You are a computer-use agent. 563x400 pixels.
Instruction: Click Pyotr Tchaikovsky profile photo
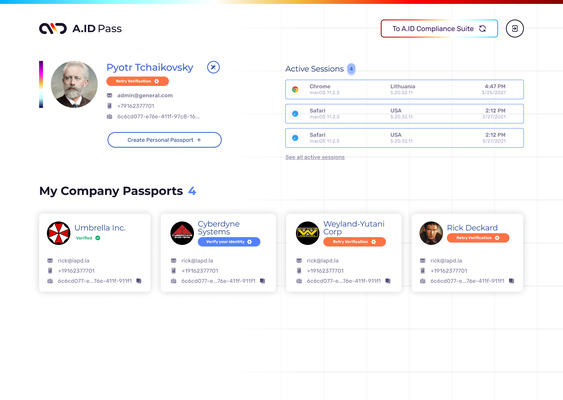click(x=74, y=84)
